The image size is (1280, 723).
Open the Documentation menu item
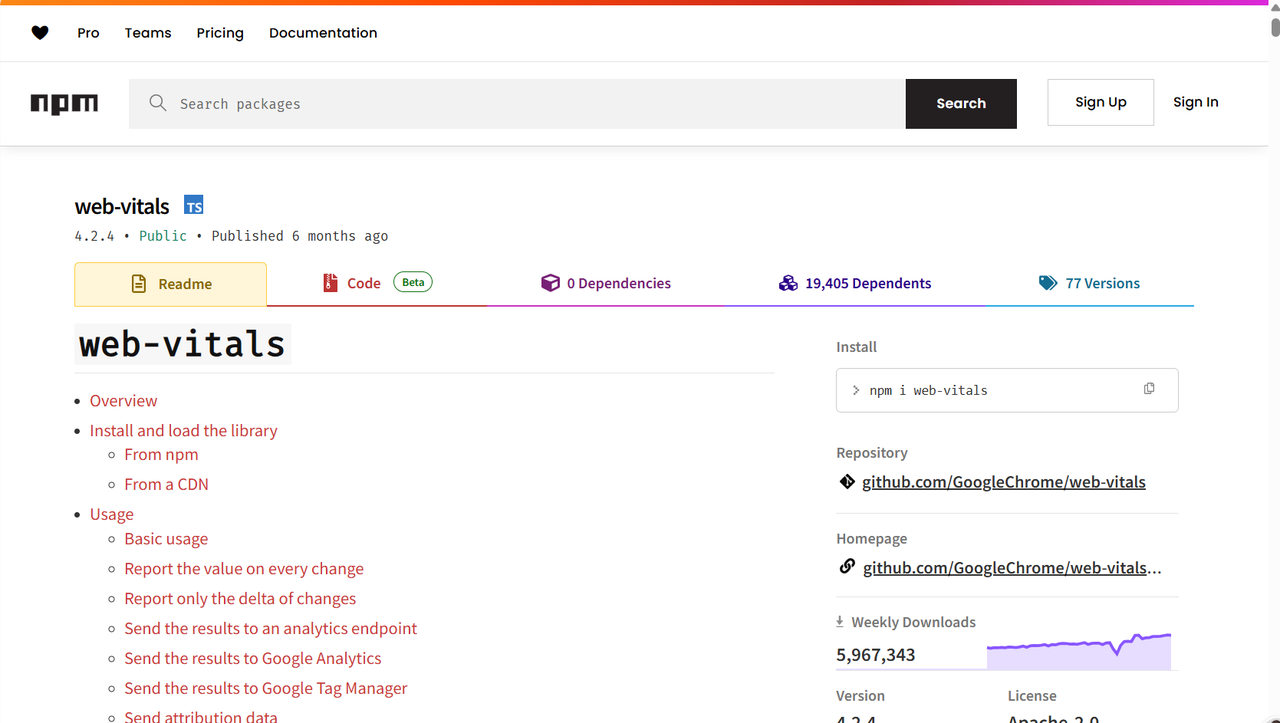(323, 33)
